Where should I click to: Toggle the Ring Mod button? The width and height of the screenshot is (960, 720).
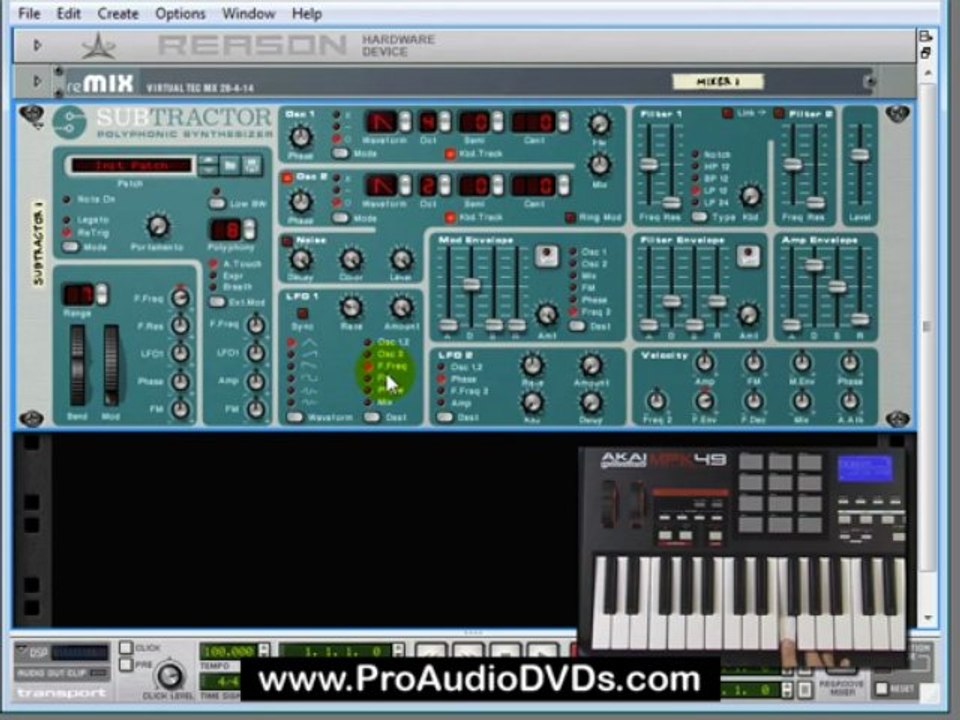(x=570, y=217)
